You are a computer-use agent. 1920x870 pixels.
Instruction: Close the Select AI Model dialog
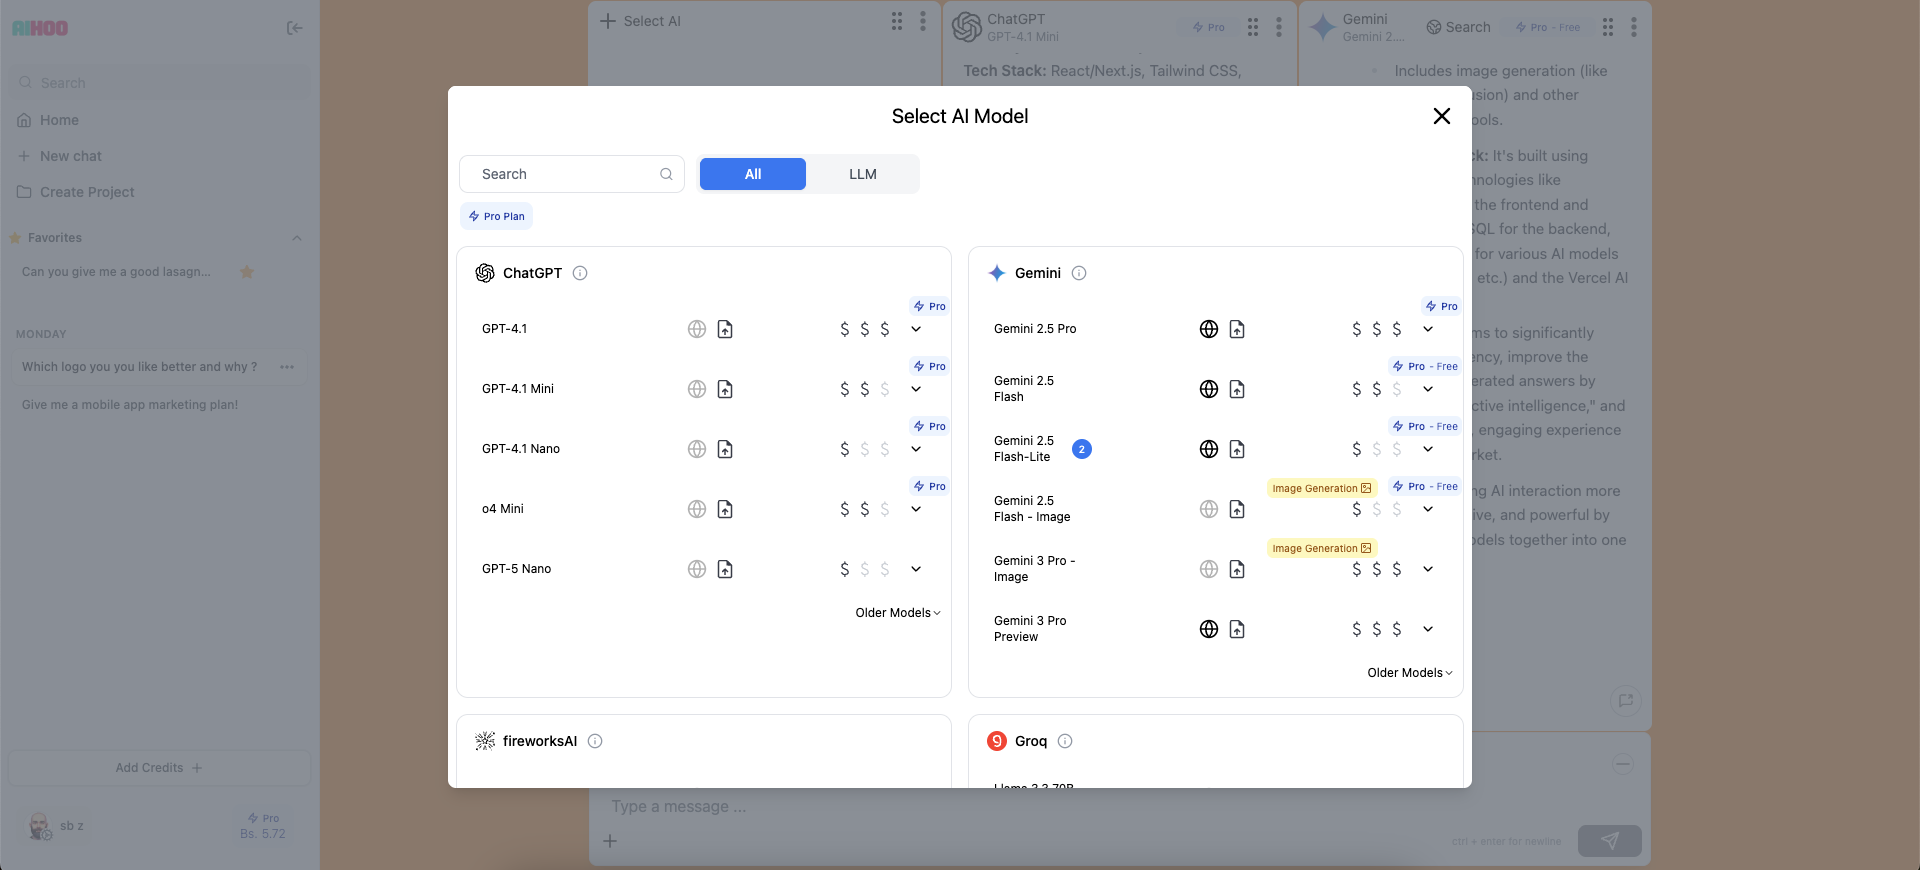tap(1441, 116)
